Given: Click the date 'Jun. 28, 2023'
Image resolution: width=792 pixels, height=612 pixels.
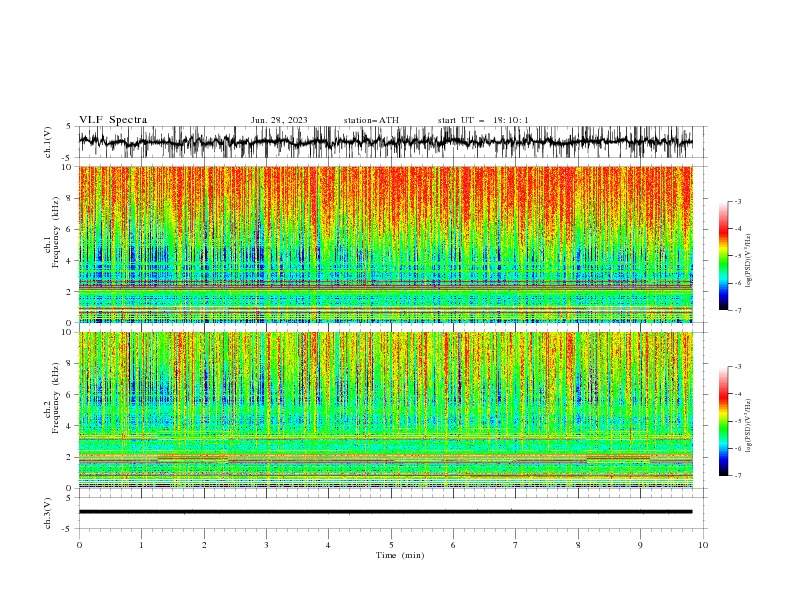Looking at the screenshot, I should click(279, 120).
